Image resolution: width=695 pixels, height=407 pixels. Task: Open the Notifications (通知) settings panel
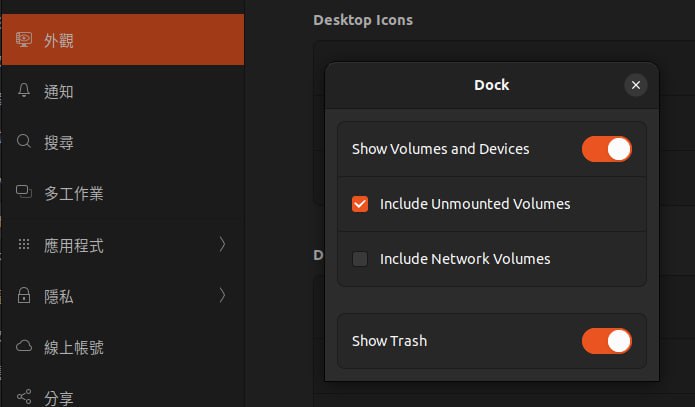59,92
